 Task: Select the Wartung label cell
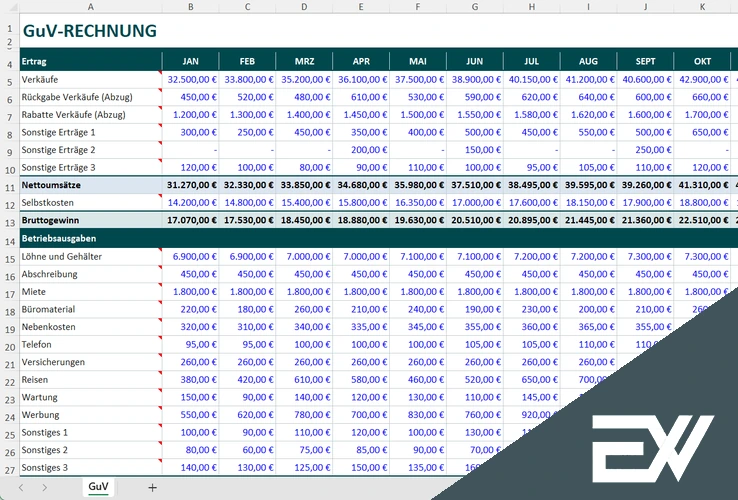[91, 397]
